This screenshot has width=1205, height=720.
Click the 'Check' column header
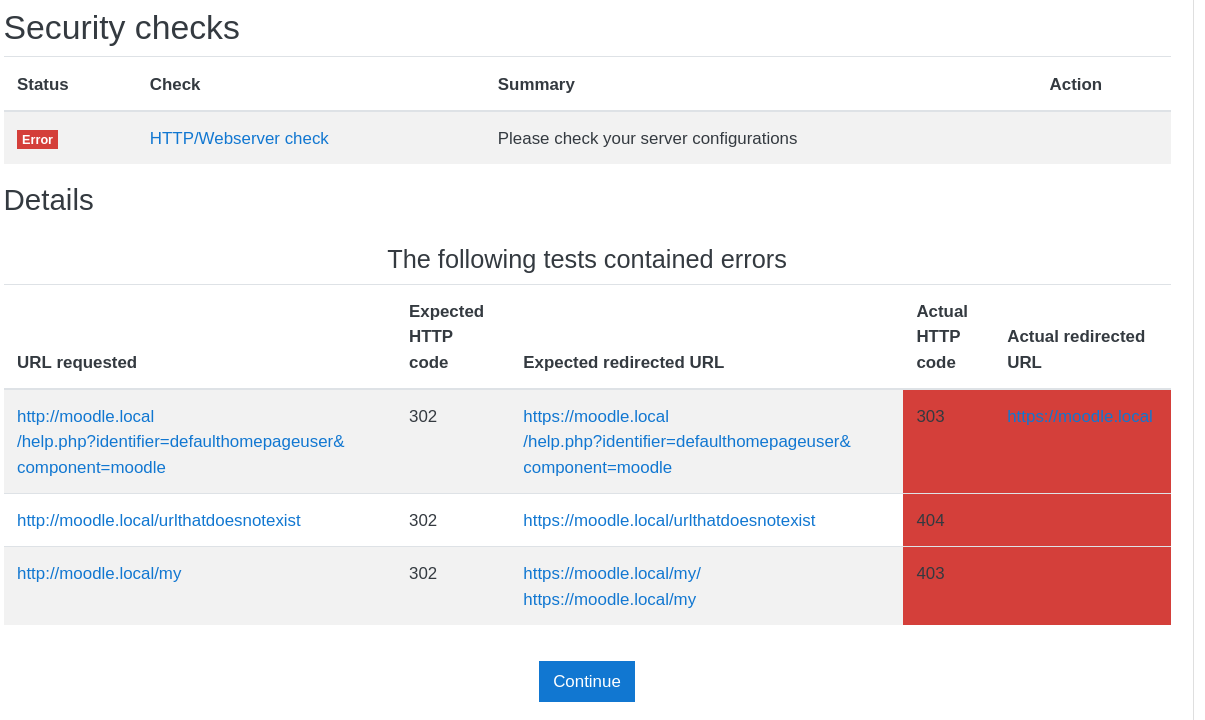click(x=175, y=84)
